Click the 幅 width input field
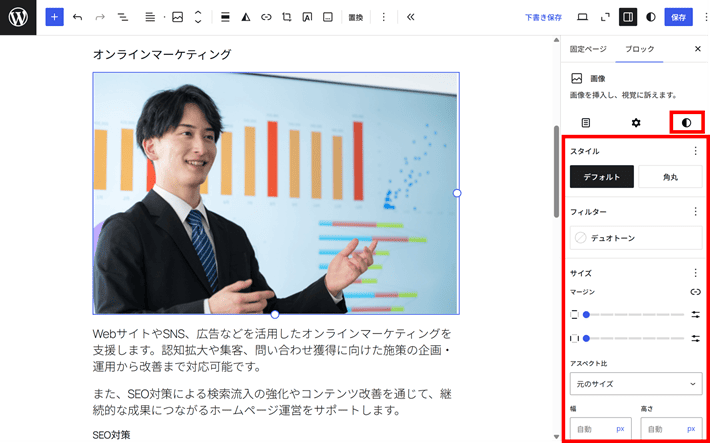 pos(594,429)
